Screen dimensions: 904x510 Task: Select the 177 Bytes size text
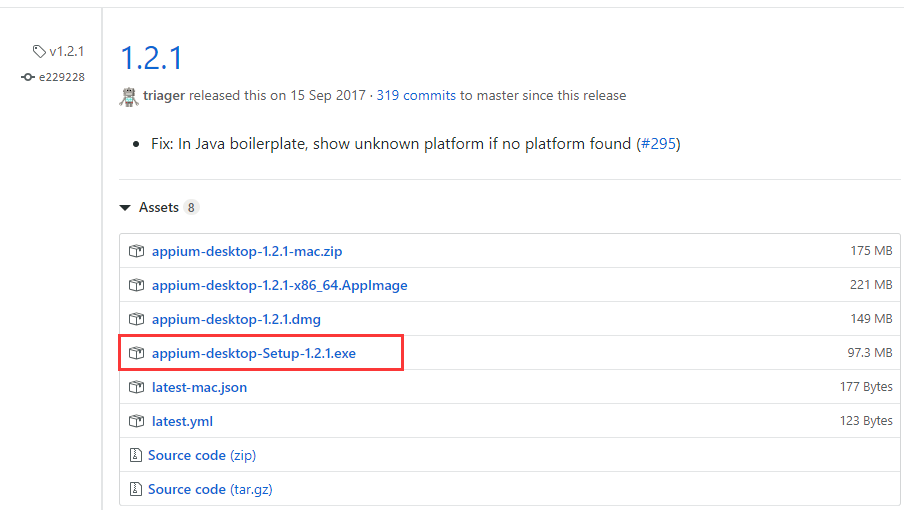point(866,387)
